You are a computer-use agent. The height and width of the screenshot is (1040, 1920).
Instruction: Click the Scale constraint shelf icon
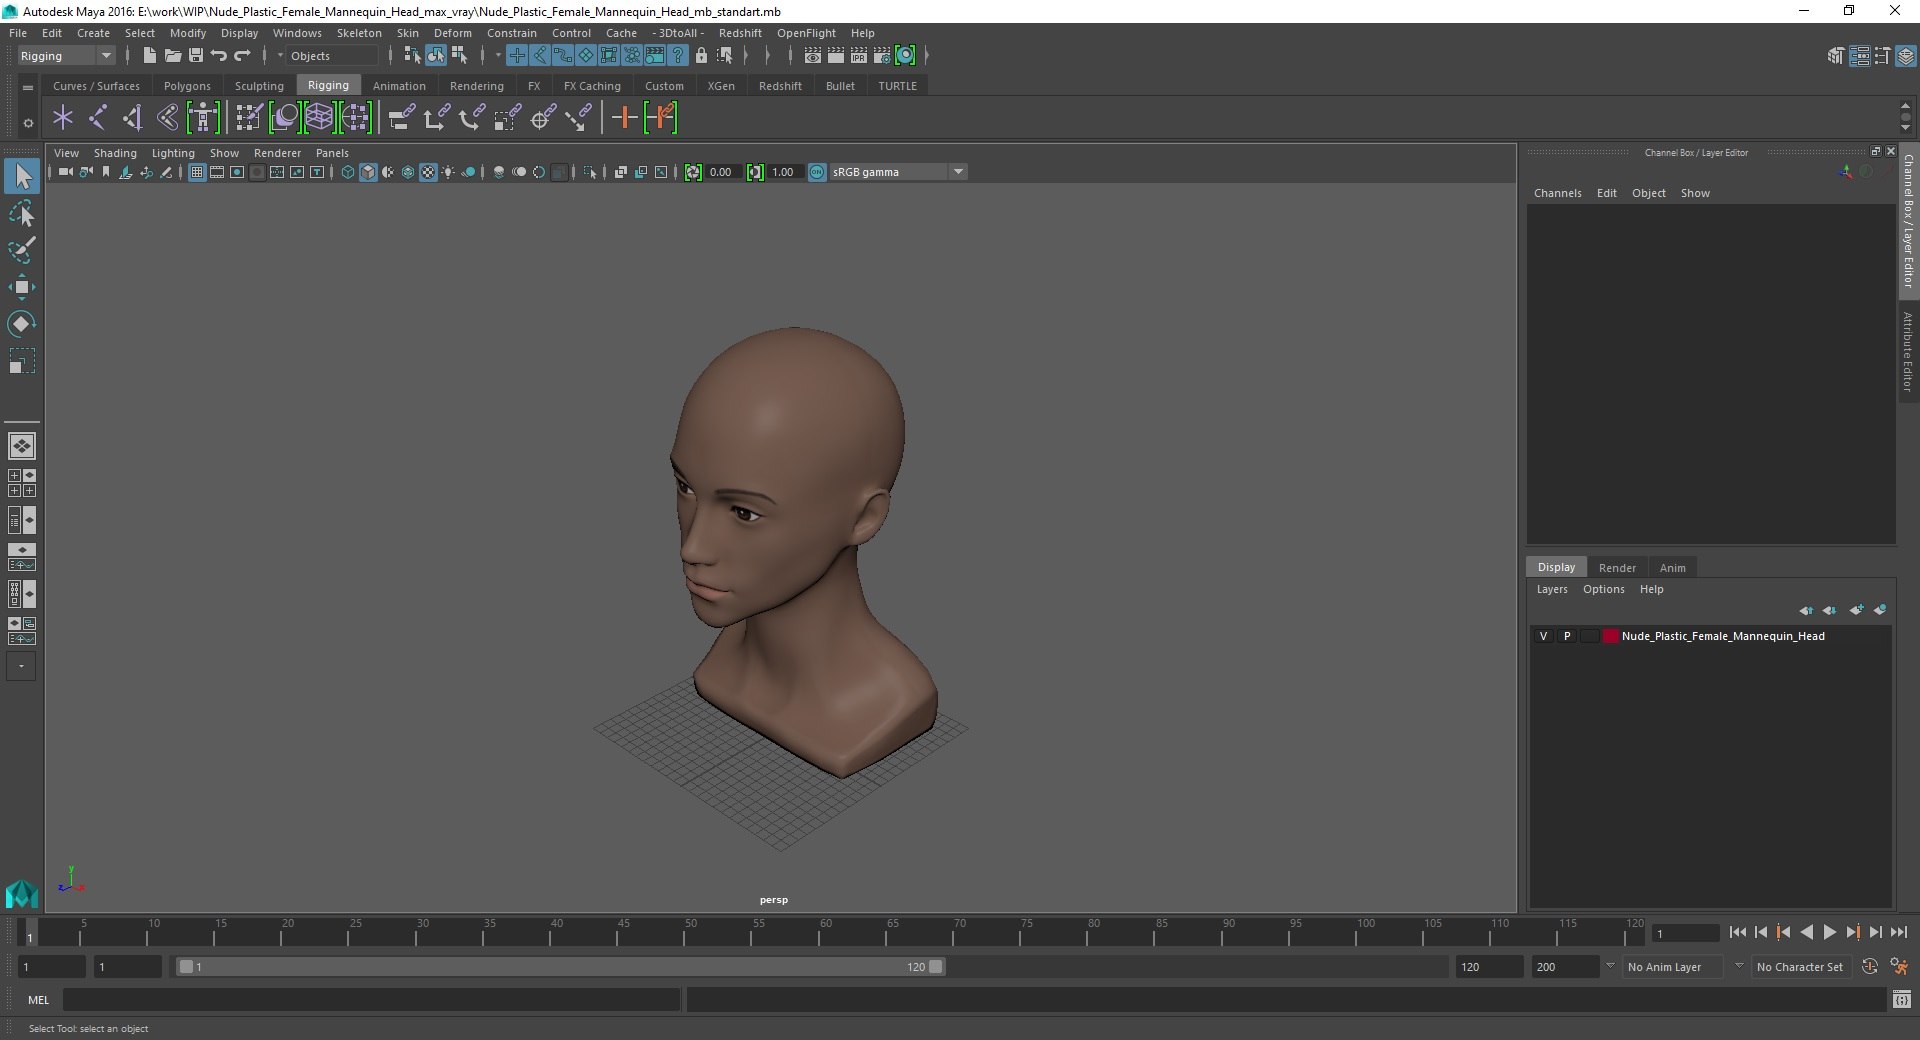coord(507,118)
